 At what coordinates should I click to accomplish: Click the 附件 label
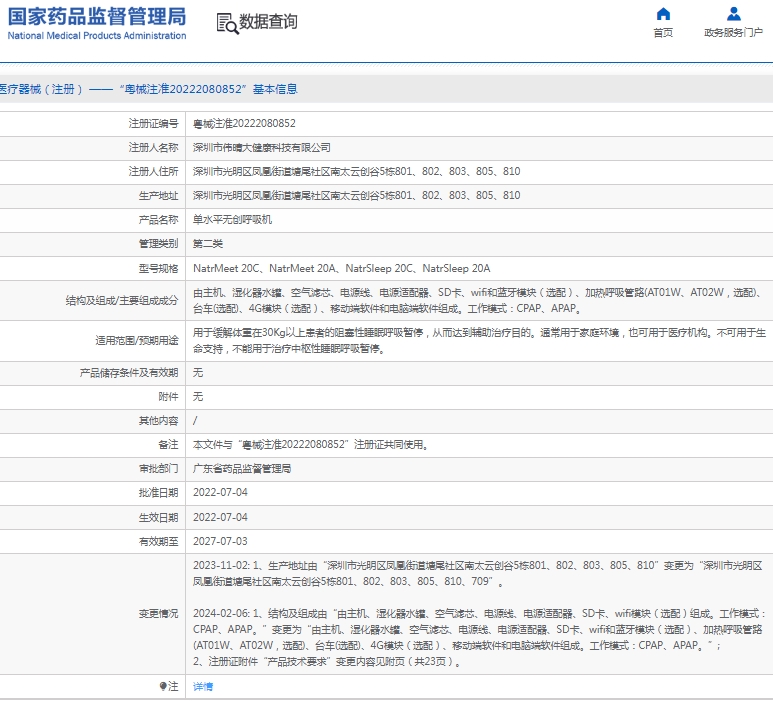[168, 396]
